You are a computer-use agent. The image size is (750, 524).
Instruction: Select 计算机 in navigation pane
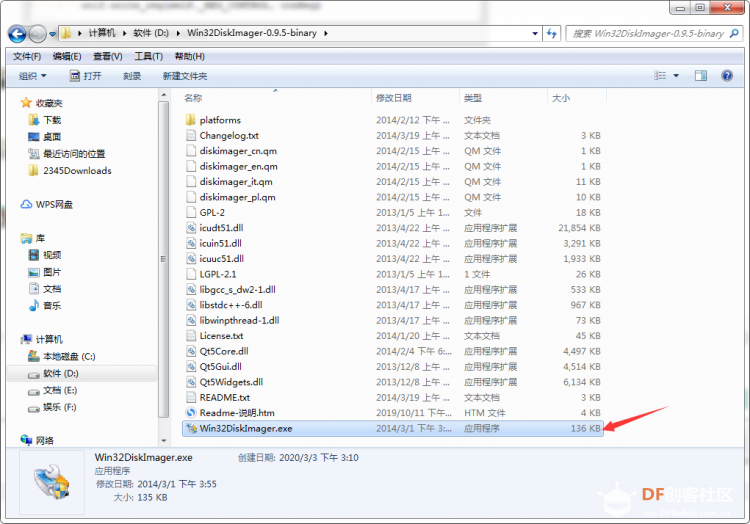tap(42, 339)
